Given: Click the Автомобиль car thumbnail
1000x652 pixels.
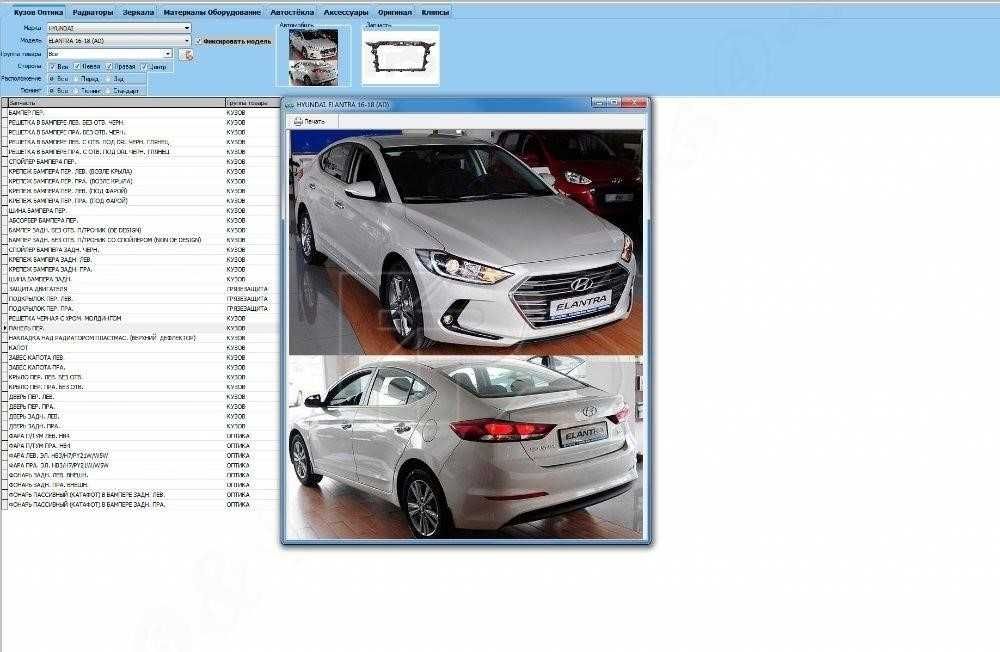Looking at the screenshot, I should (x=313, y=57).
